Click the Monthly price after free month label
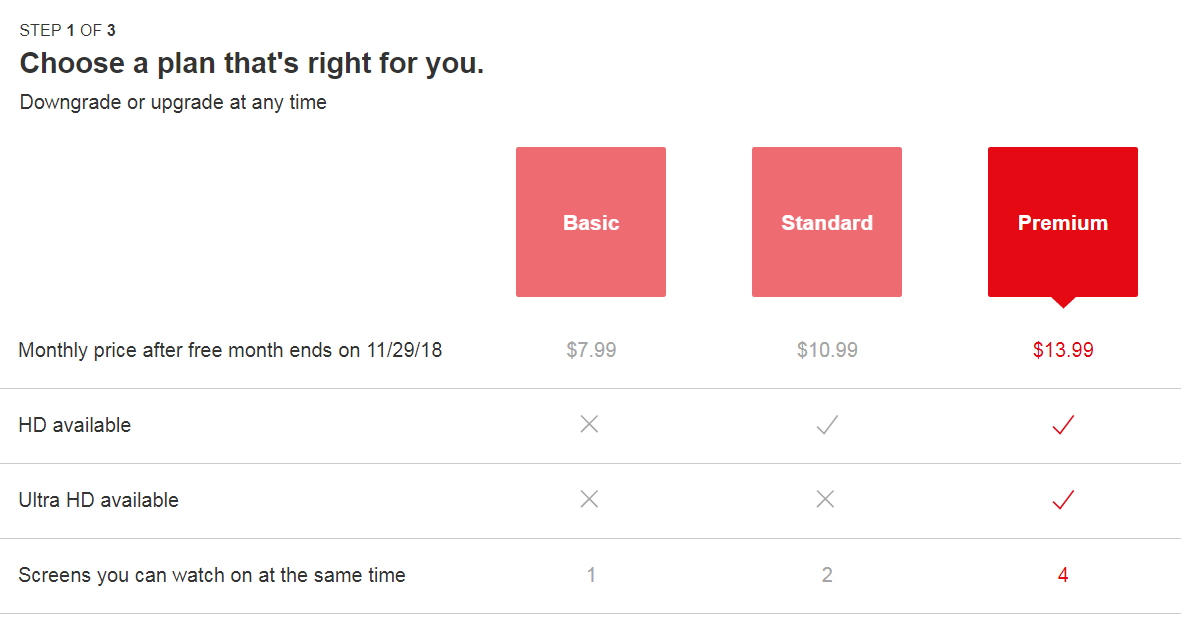This screenshot has width=1197, height=623. (230, 350)
